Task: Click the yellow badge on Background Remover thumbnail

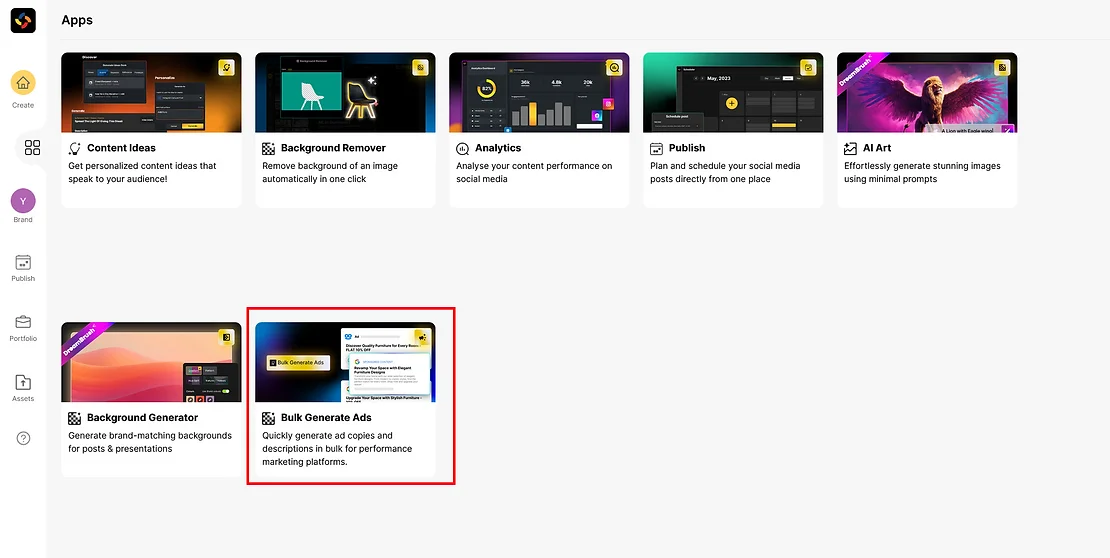Action: [x=420, y=67]
